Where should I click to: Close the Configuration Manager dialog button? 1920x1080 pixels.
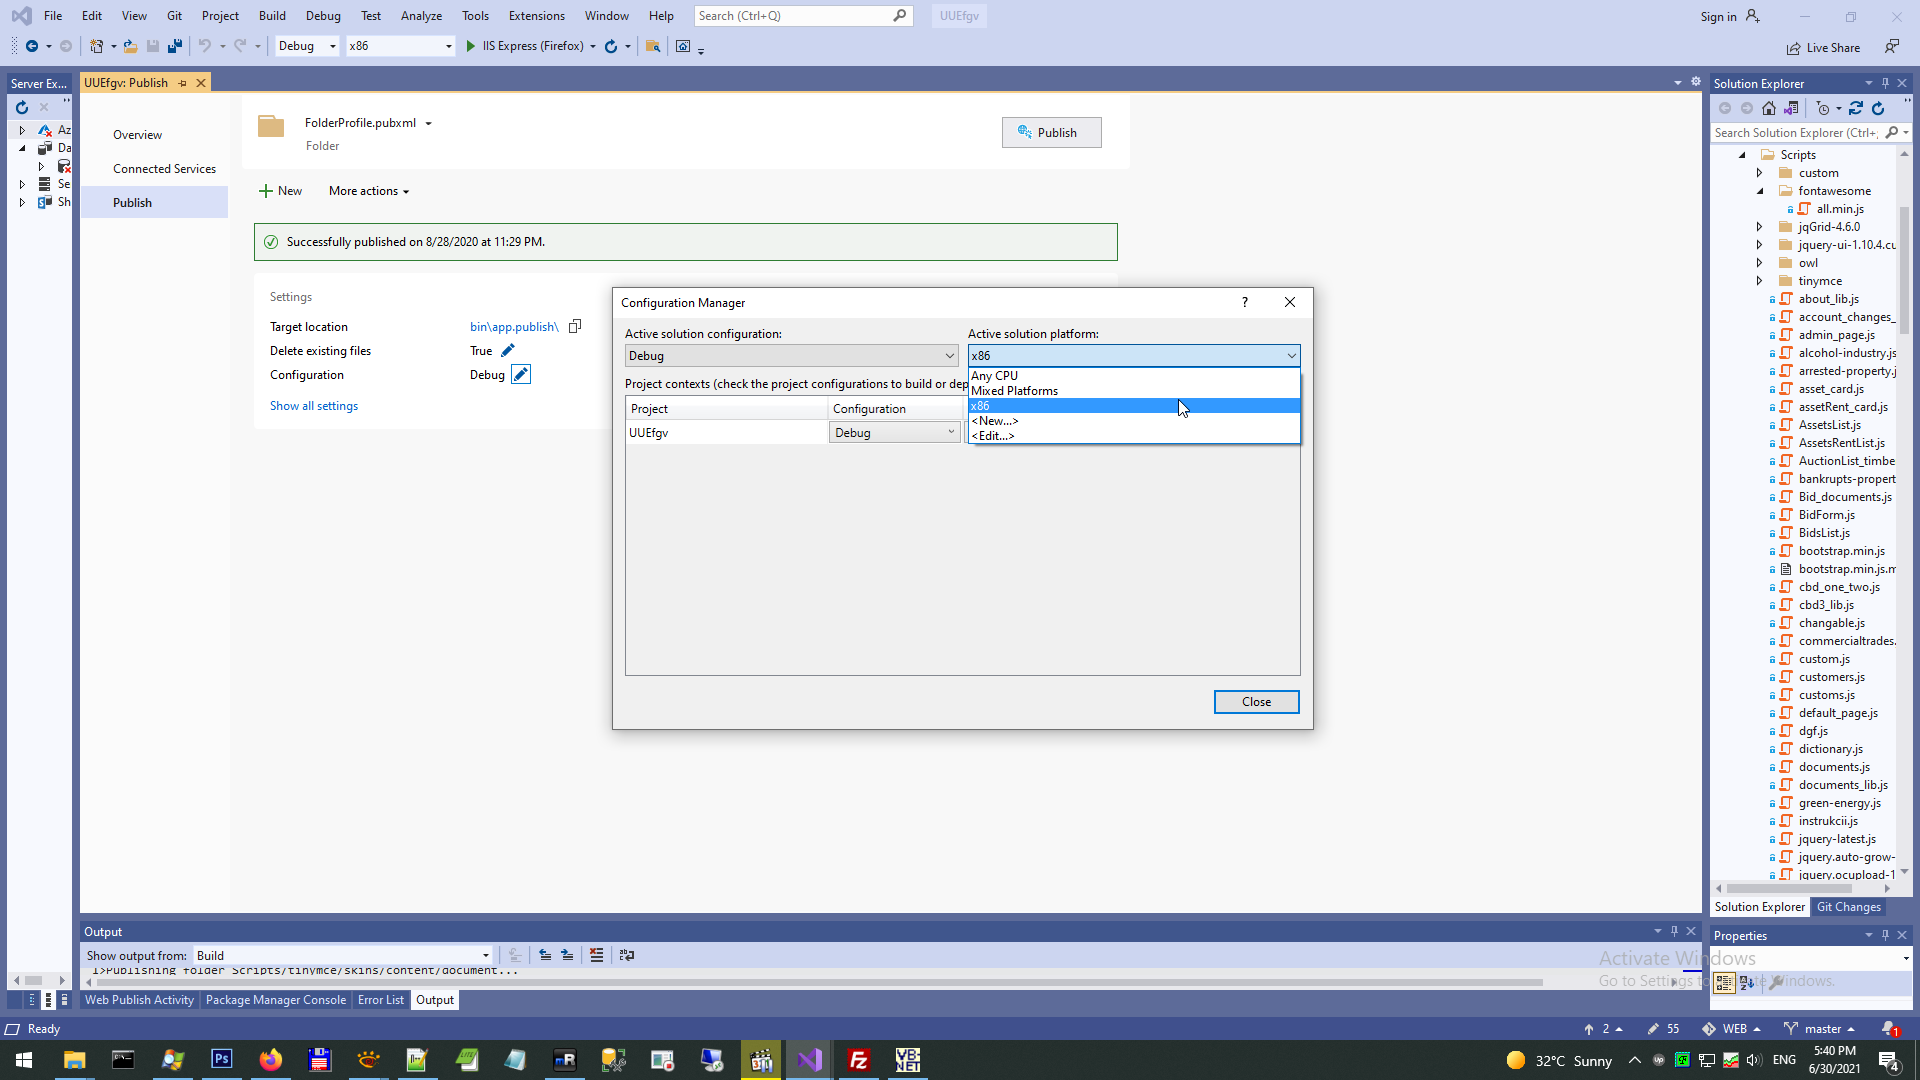[x=1256, y=702]
